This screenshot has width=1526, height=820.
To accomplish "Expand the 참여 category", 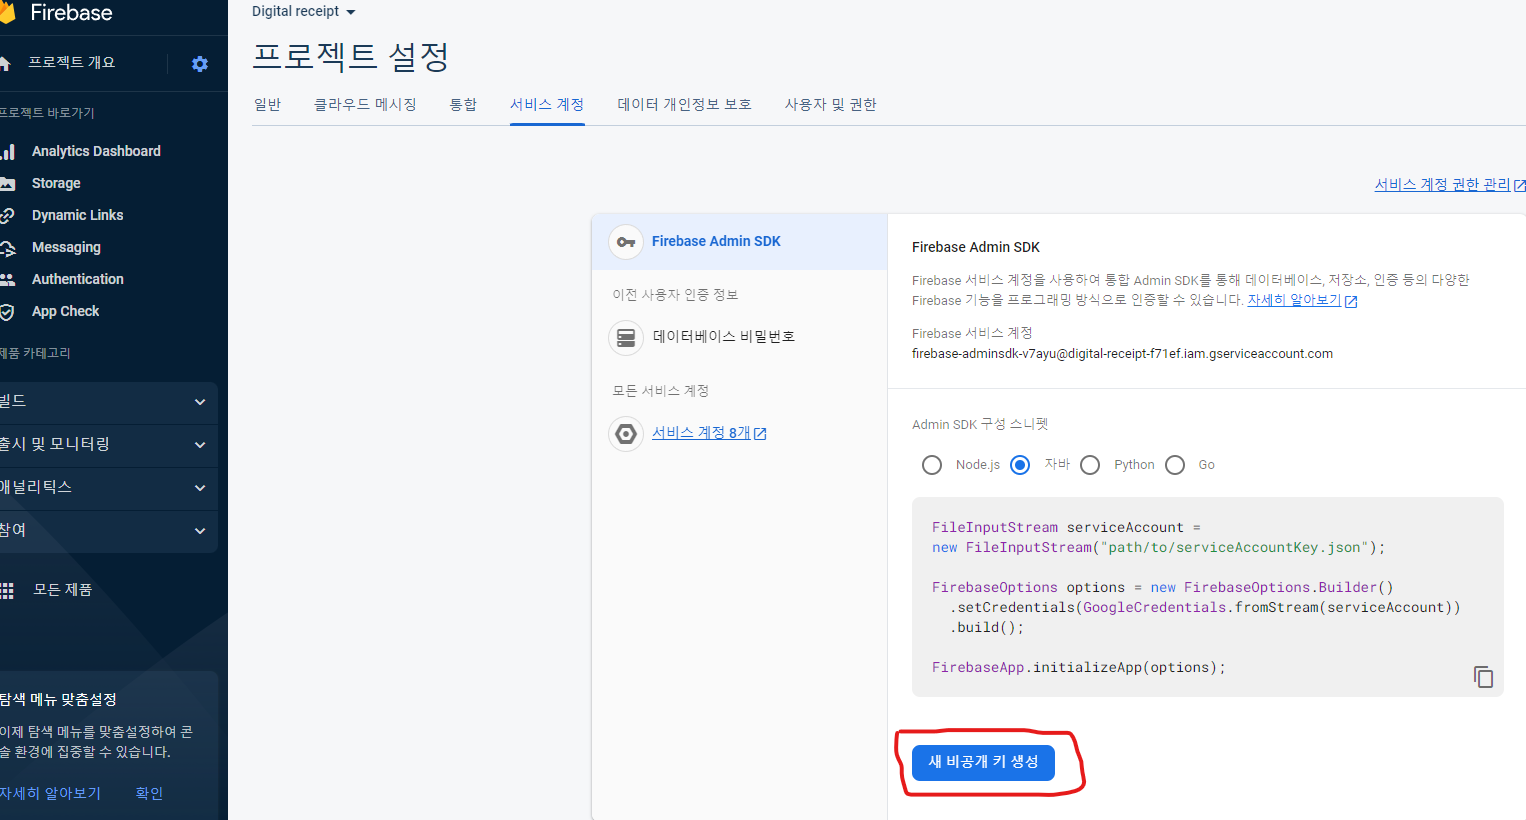I will point(108,531).
